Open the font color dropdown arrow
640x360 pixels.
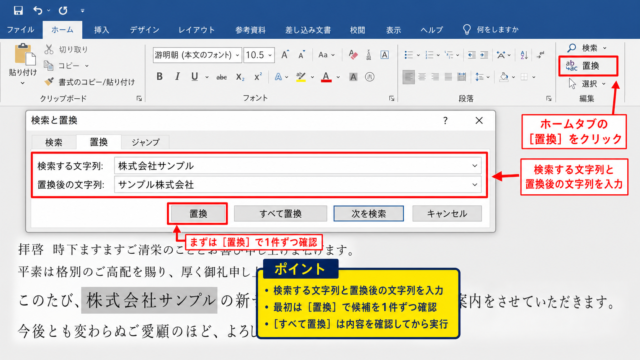[x=338, y=77]
